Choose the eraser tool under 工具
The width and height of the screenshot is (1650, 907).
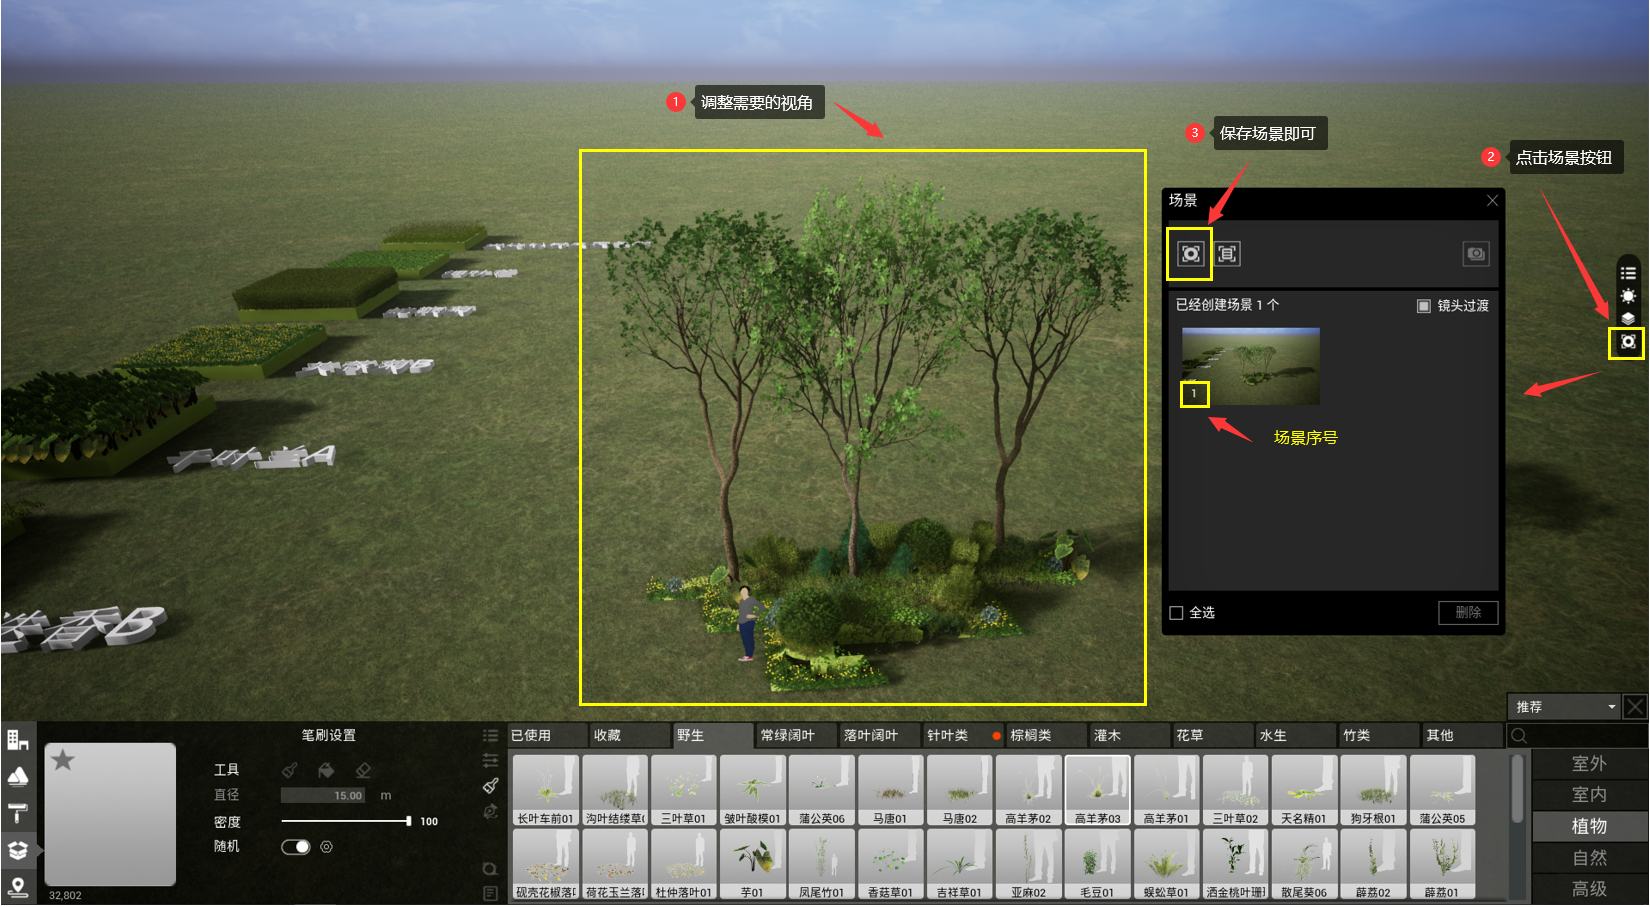pos(363,769)
